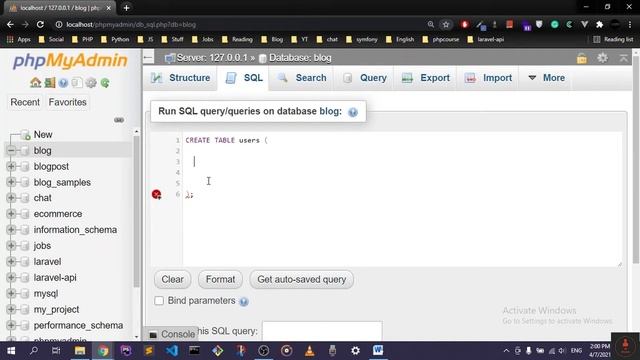Select the my_project database
Viewport: 640px width, 360px height.
click(x=56, y=309)
